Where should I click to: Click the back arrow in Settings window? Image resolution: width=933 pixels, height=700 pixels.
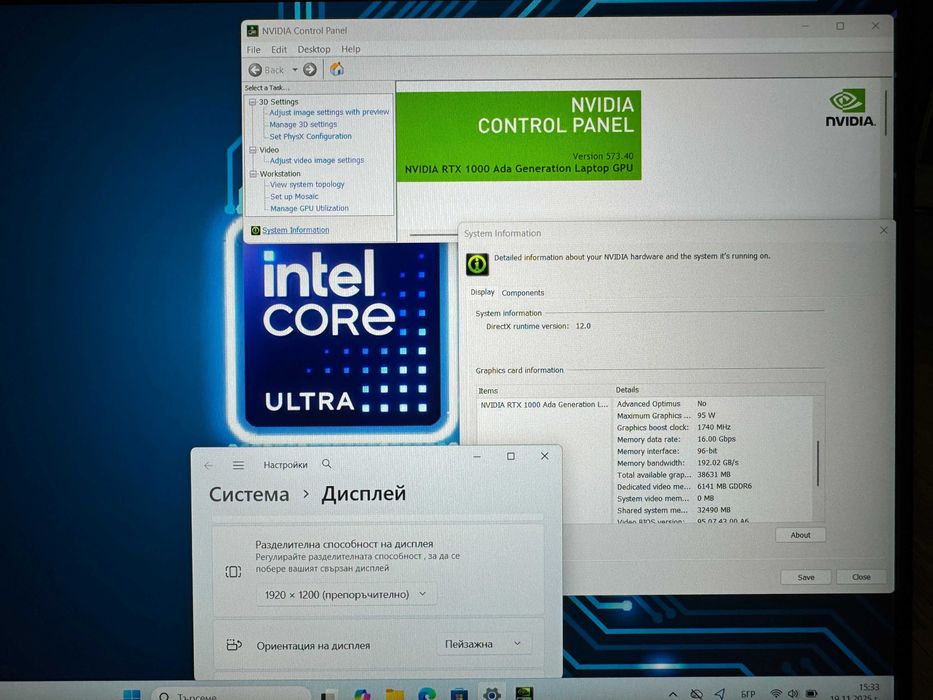[208, 465]
